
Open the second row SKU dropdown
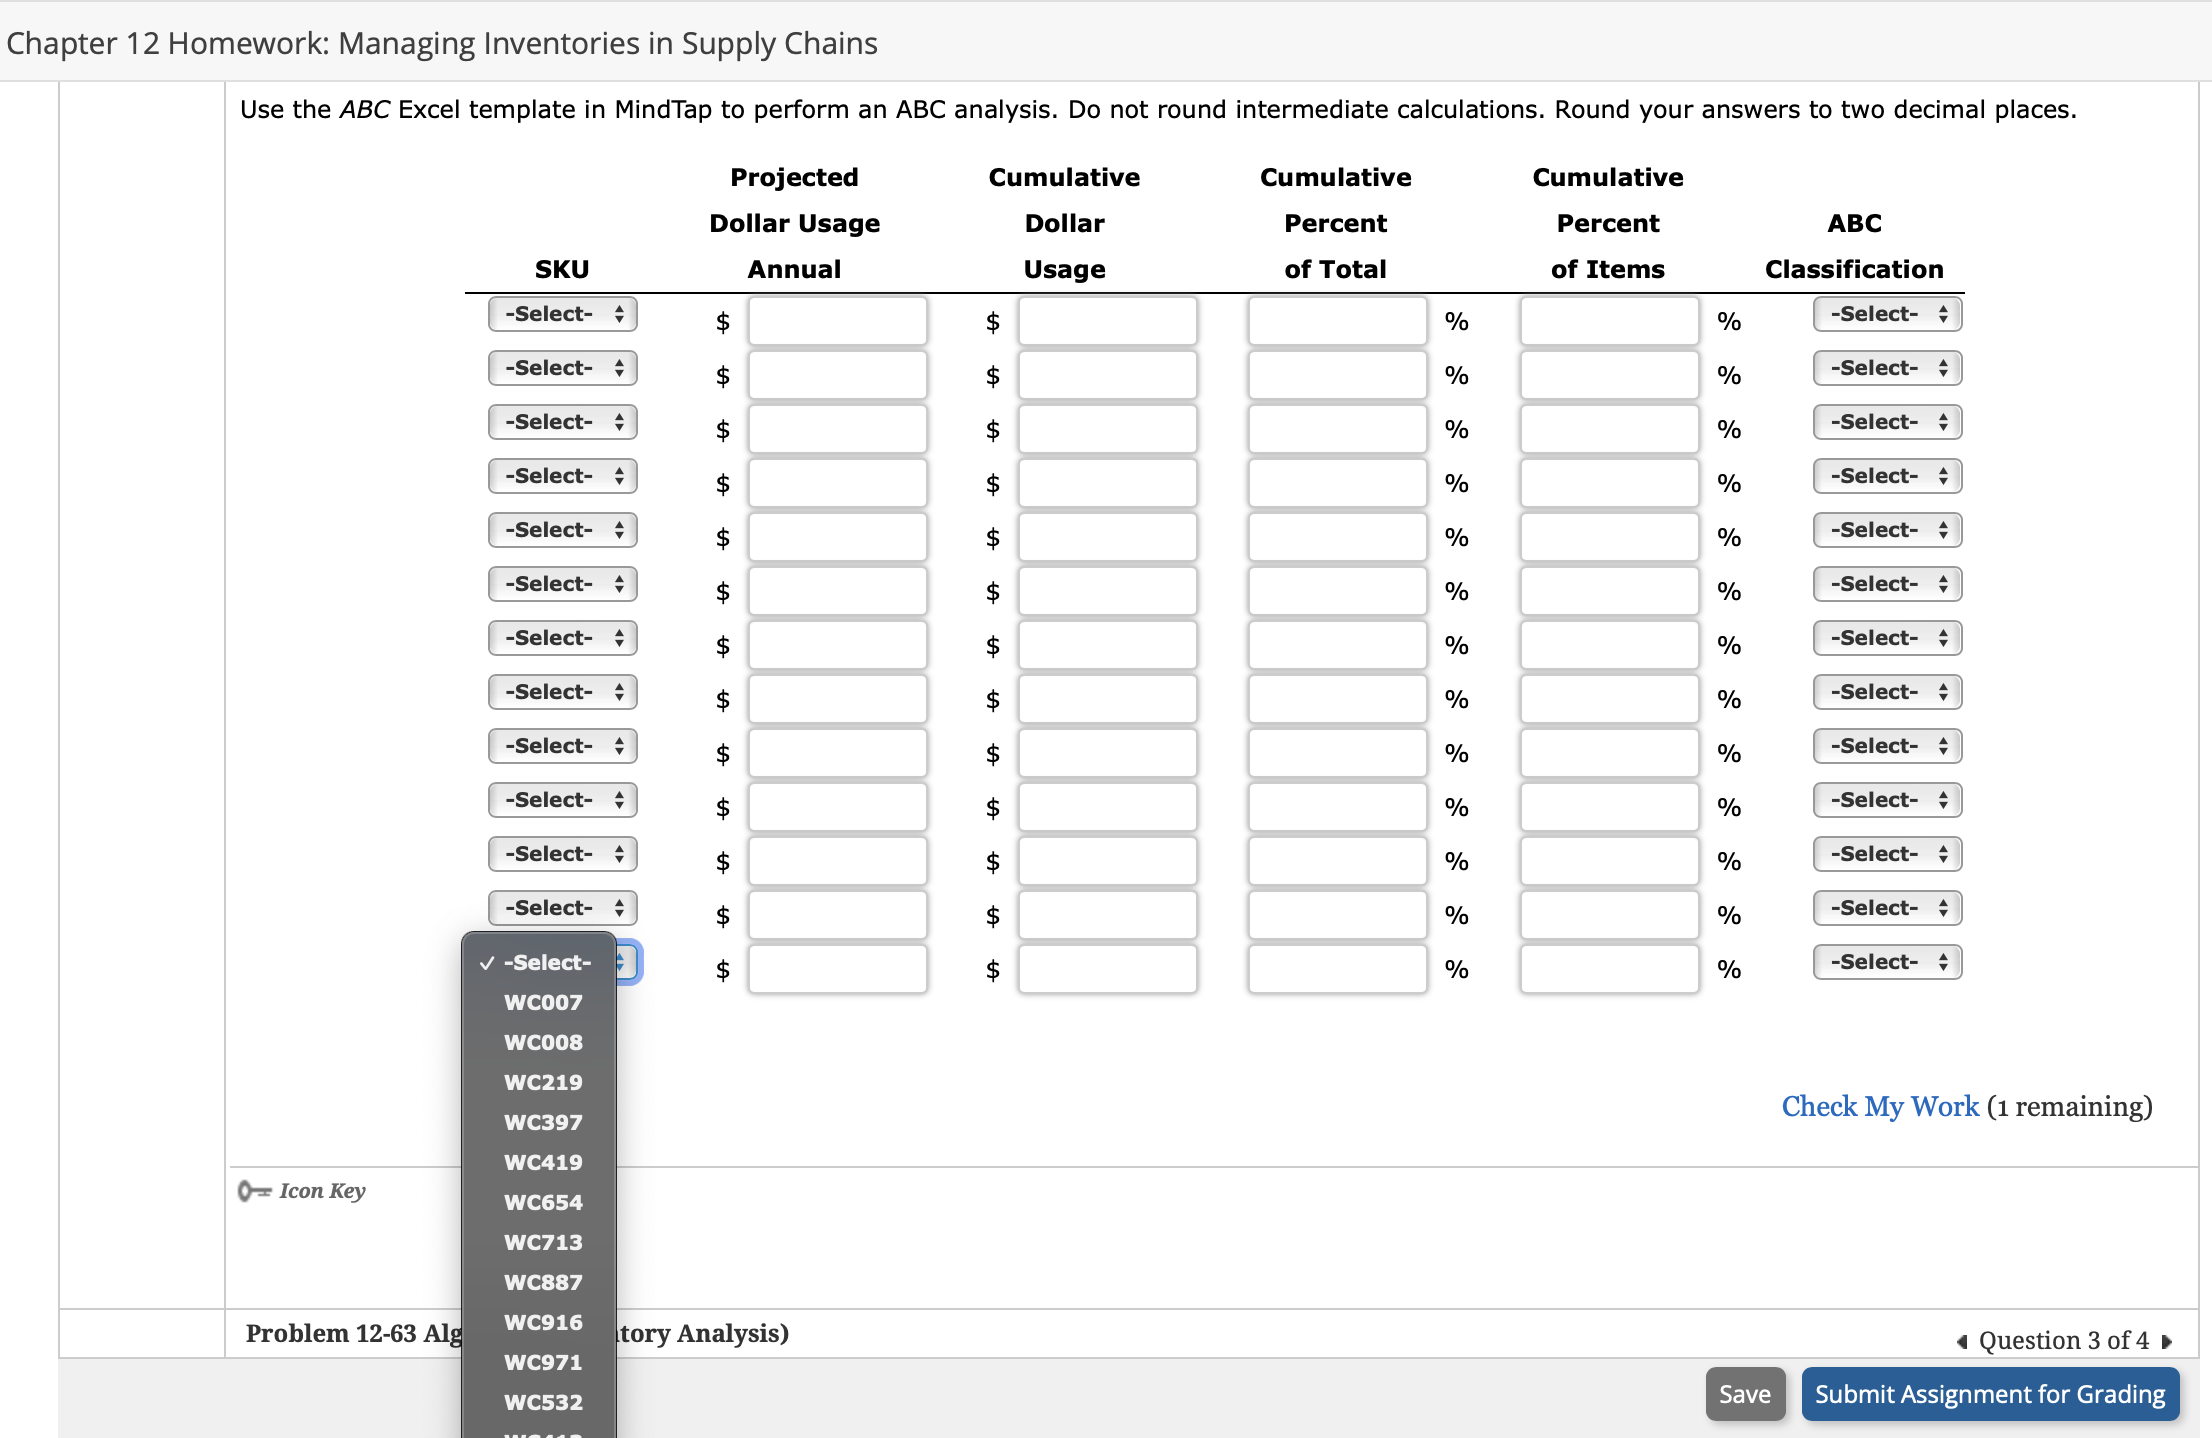[x=562, y=367]
